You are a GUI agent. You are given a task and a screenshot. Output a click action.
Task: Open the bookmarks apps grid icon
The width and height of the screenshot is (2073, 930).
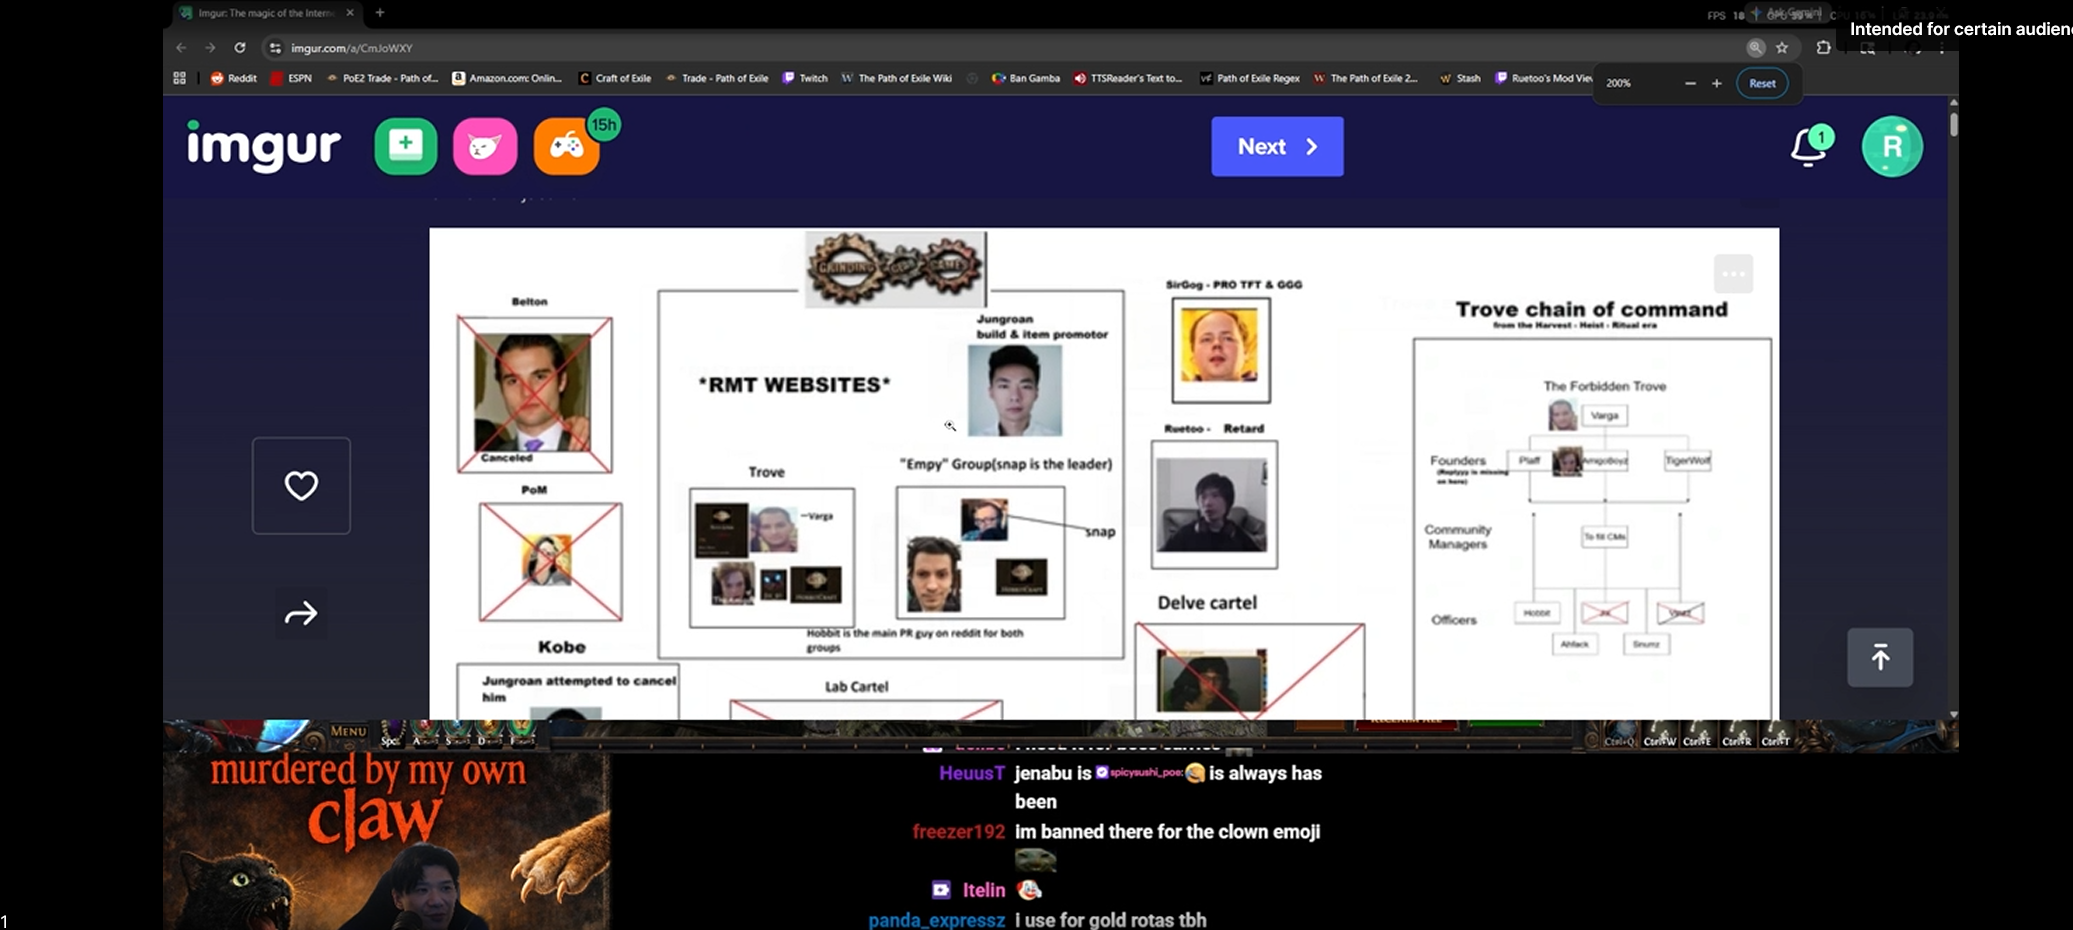click(x=180, y=78)
